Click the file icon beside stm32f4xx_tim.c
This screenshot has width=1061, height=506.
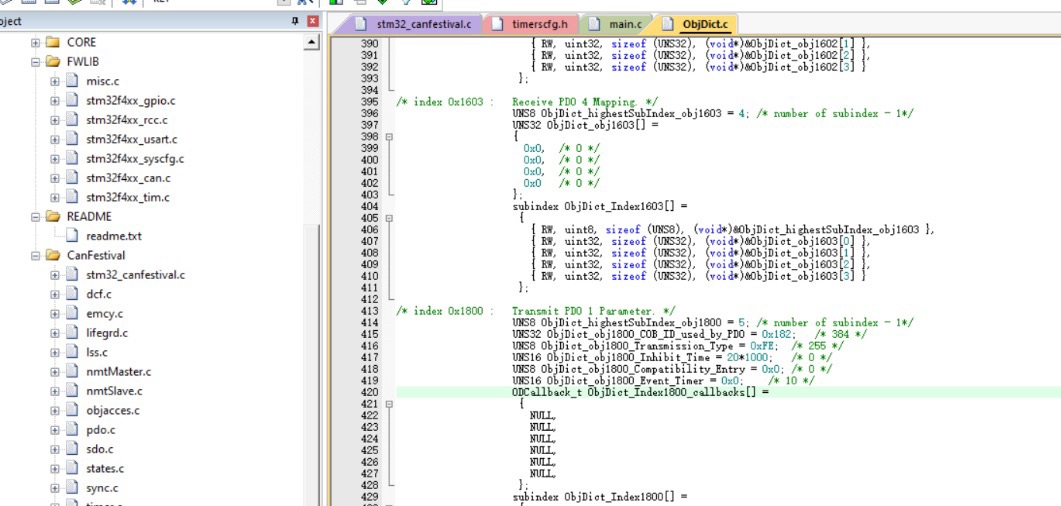(72, 197)
